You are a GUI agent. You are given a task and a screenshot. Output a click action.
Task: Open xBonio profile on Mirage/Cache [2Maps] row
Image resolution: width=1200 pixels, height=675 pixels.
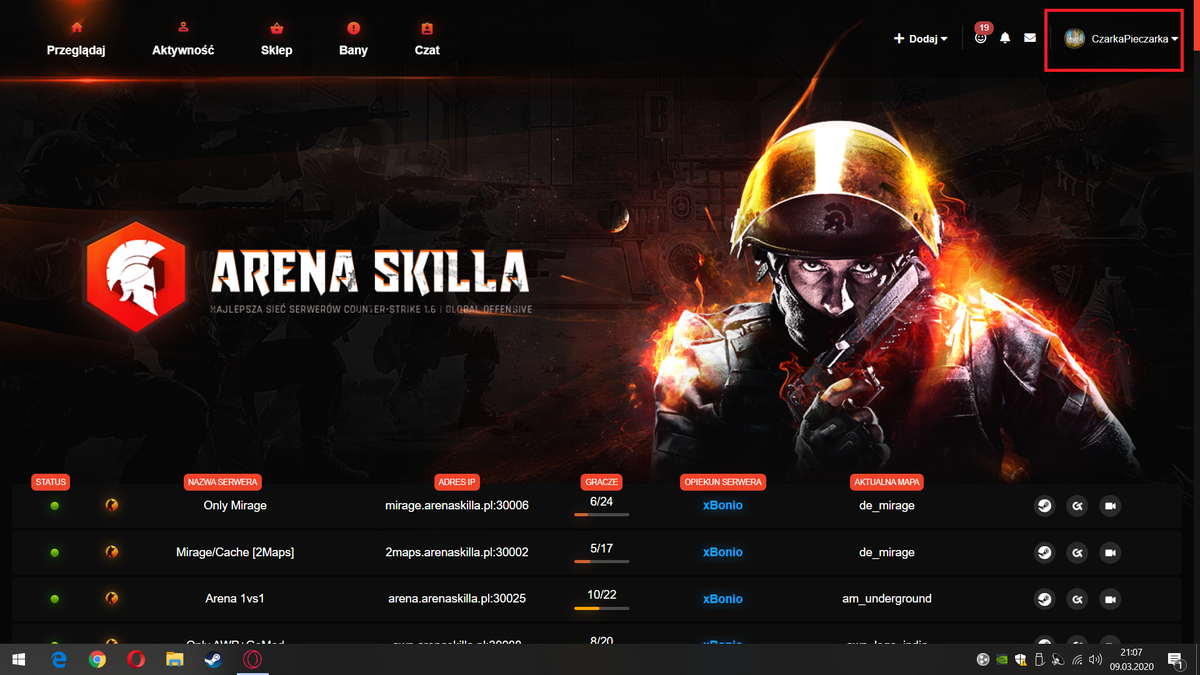click(723, 552)
